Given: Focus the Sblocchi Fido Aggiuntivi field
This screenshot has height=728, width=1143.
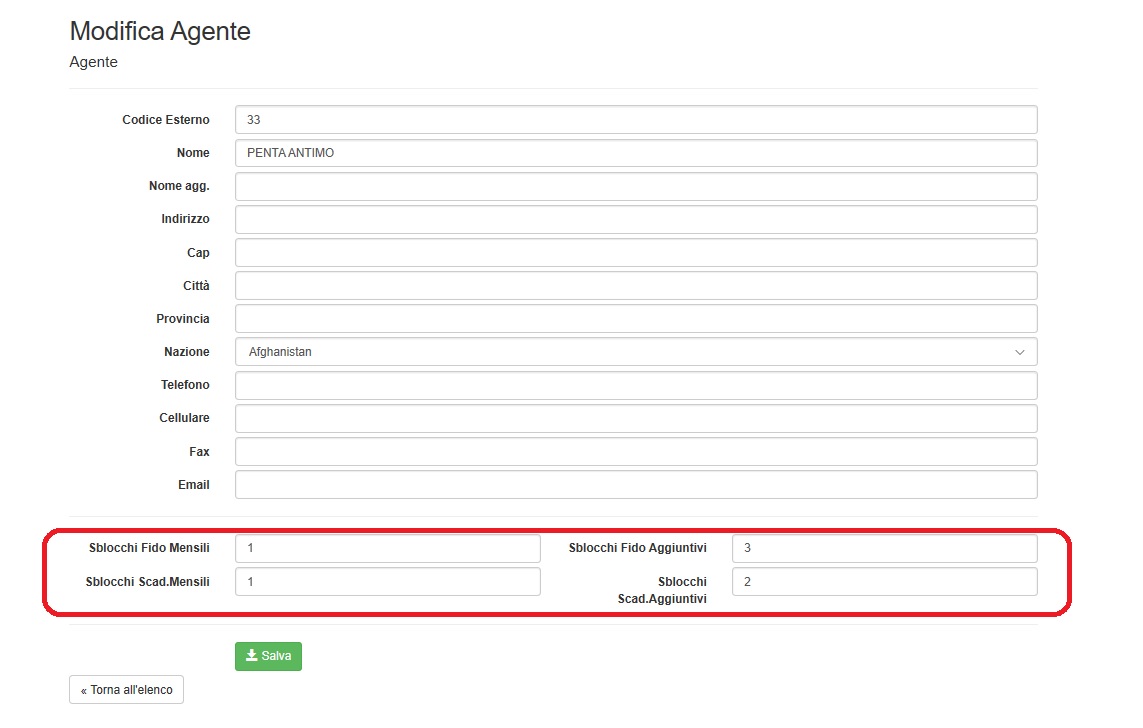Looking at the screenshot, I should pos(884,548).
